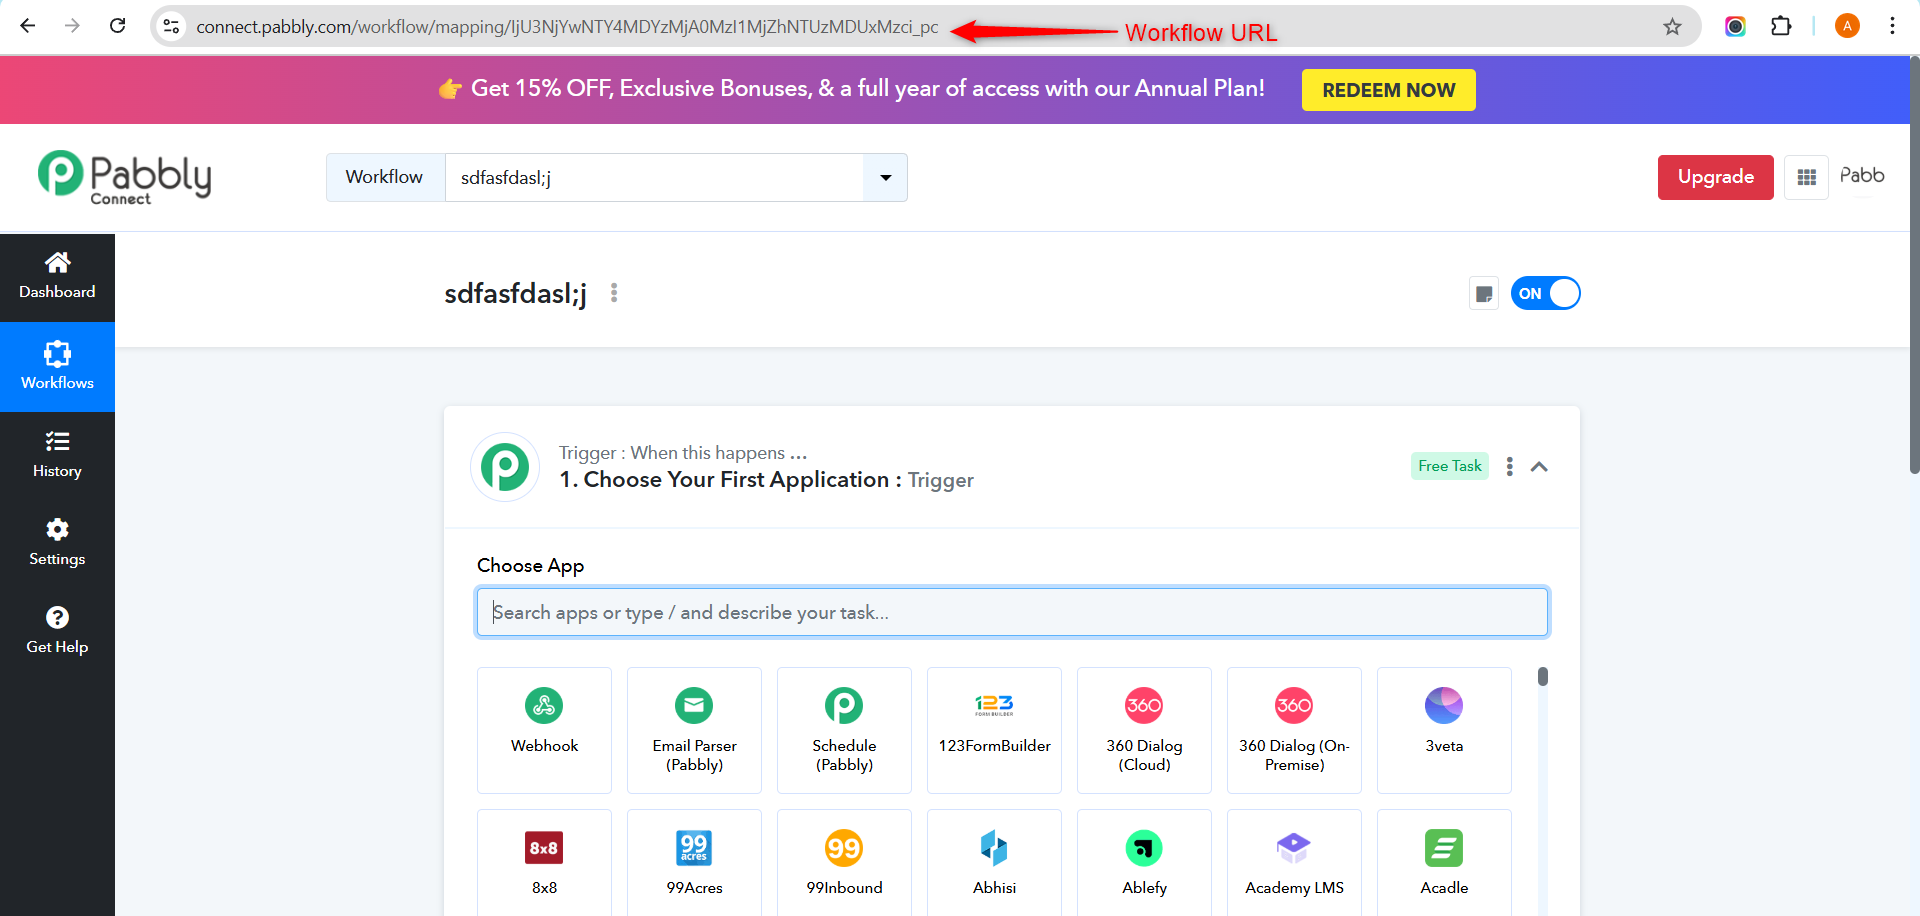Open site information icon in address bar
1920x916 pixels.
[x=172, y=27]
